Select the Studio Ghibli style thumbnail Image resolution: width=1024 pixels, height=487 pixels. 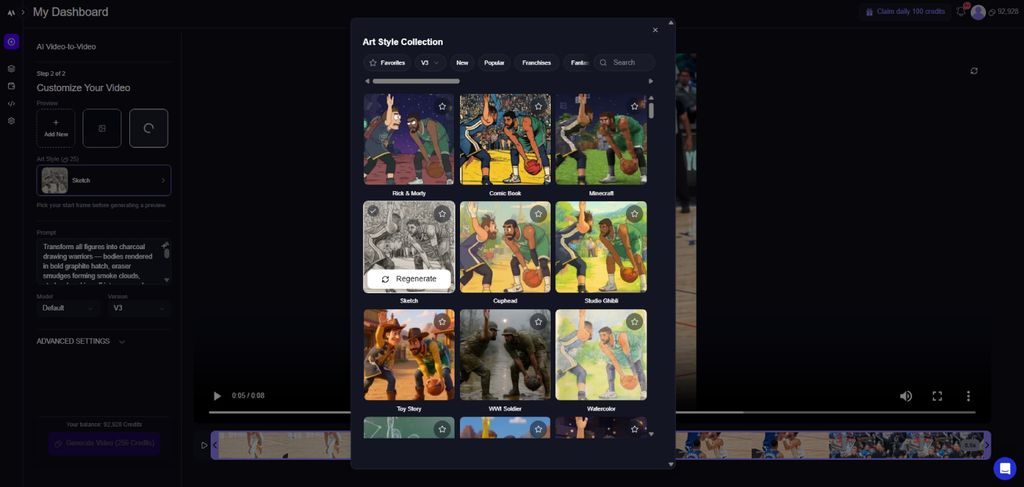[601, 247]
